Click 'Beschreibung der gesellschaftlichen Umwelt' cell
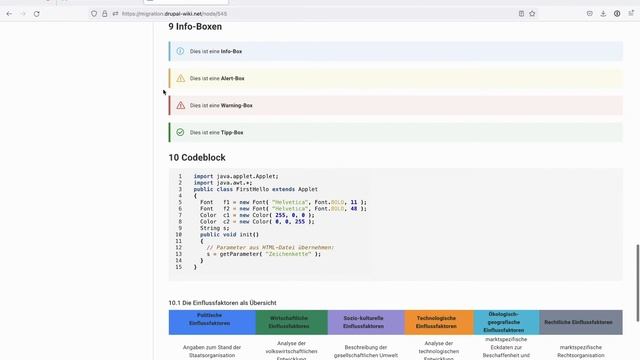 tap(366, 351)
